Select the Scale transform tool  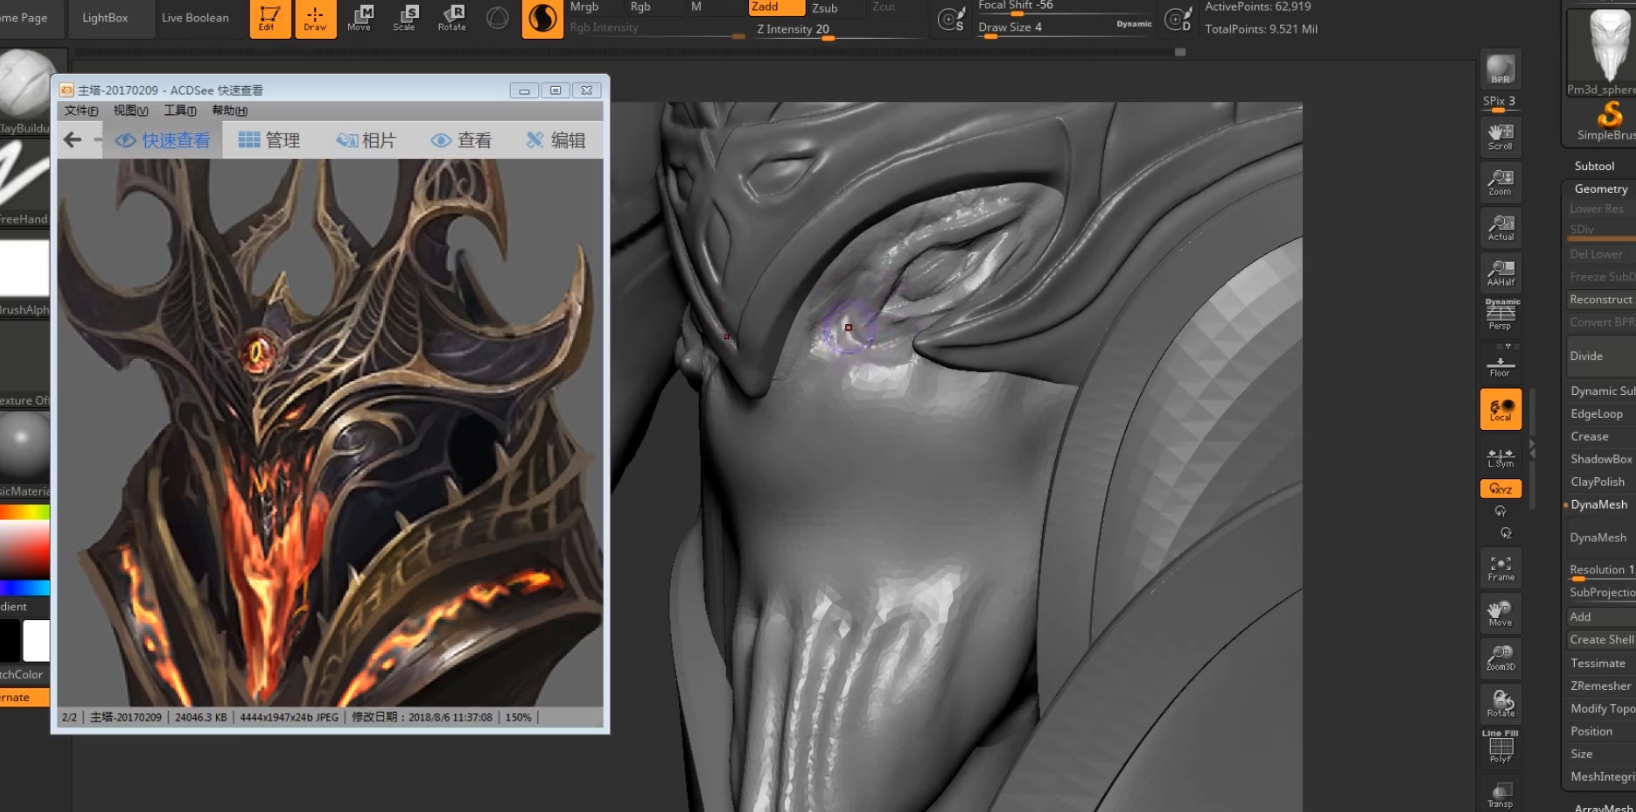pyautogui.click(x=404, y=18)
